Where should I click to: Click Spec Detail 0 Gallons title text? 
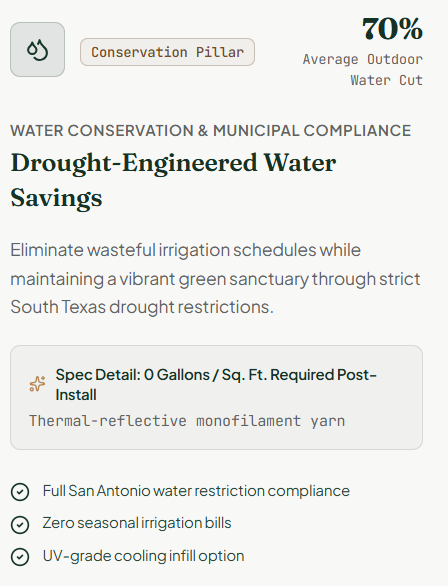[216, 385]
